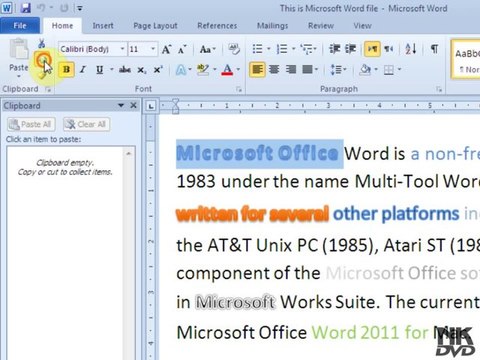Switch to the References tab

[217, 26]
